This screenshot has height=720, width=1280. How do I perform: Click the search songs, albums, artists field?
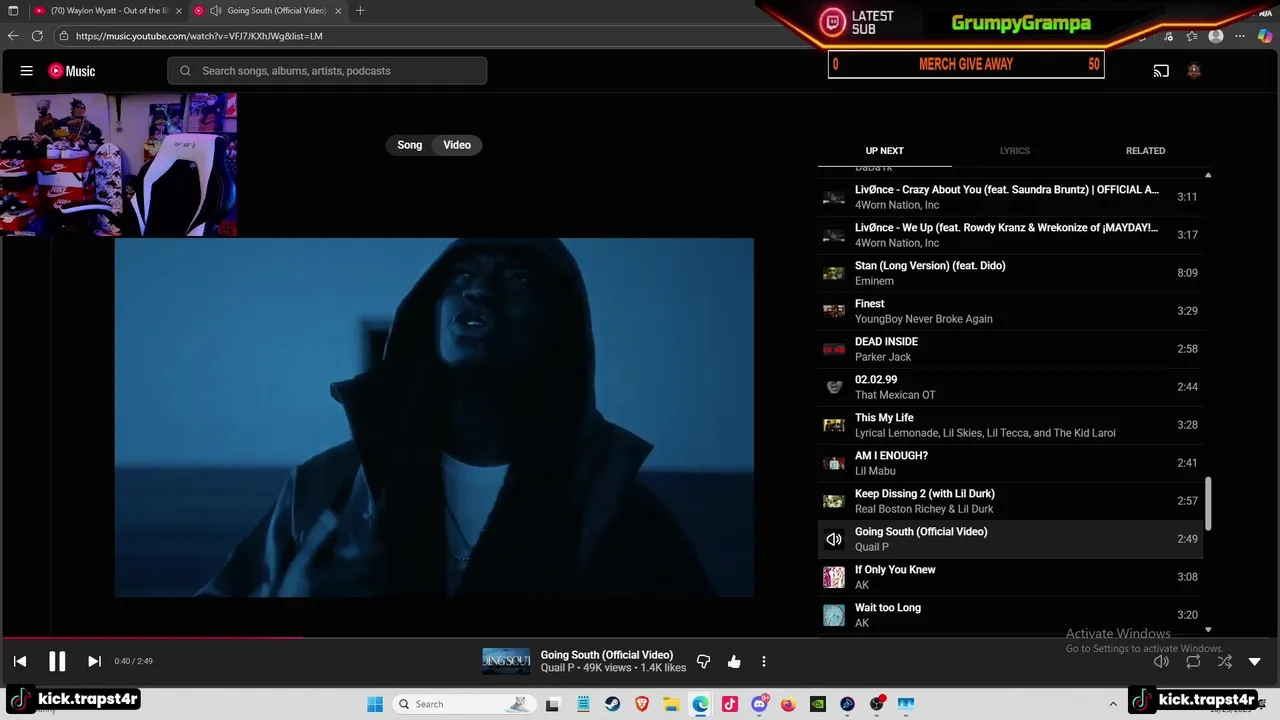click(327, 71)
